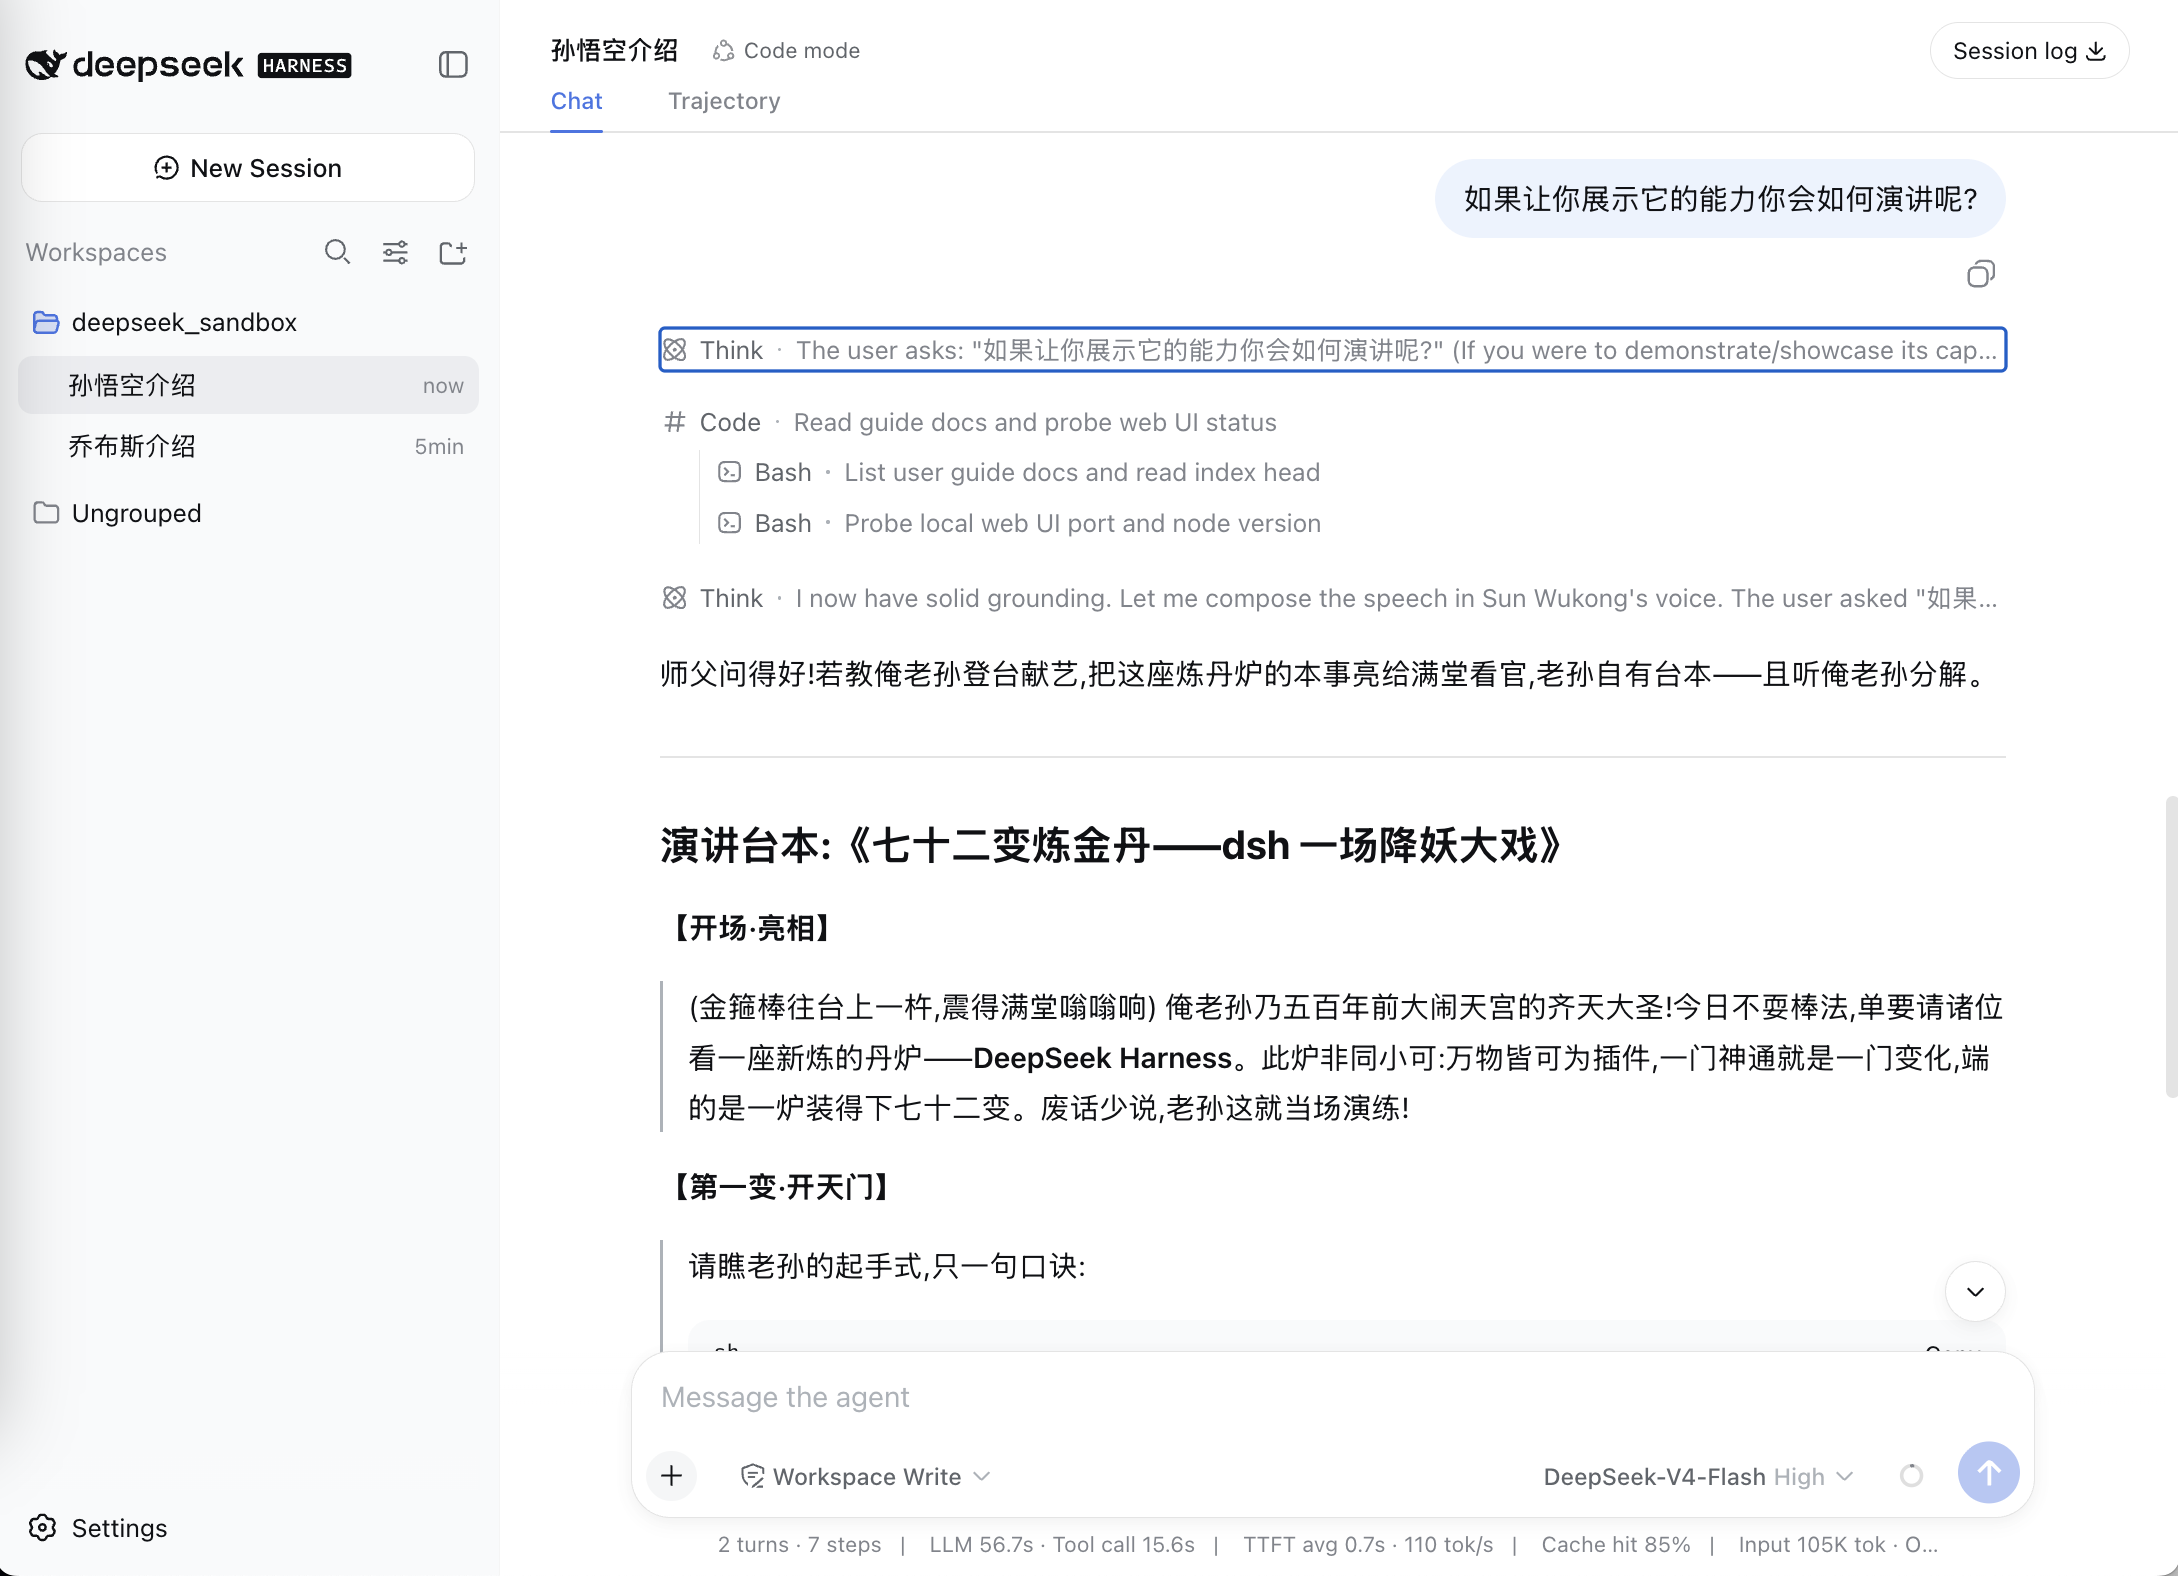
Task: Select the 孙悟空介绍 session
Action: point(248,385)
